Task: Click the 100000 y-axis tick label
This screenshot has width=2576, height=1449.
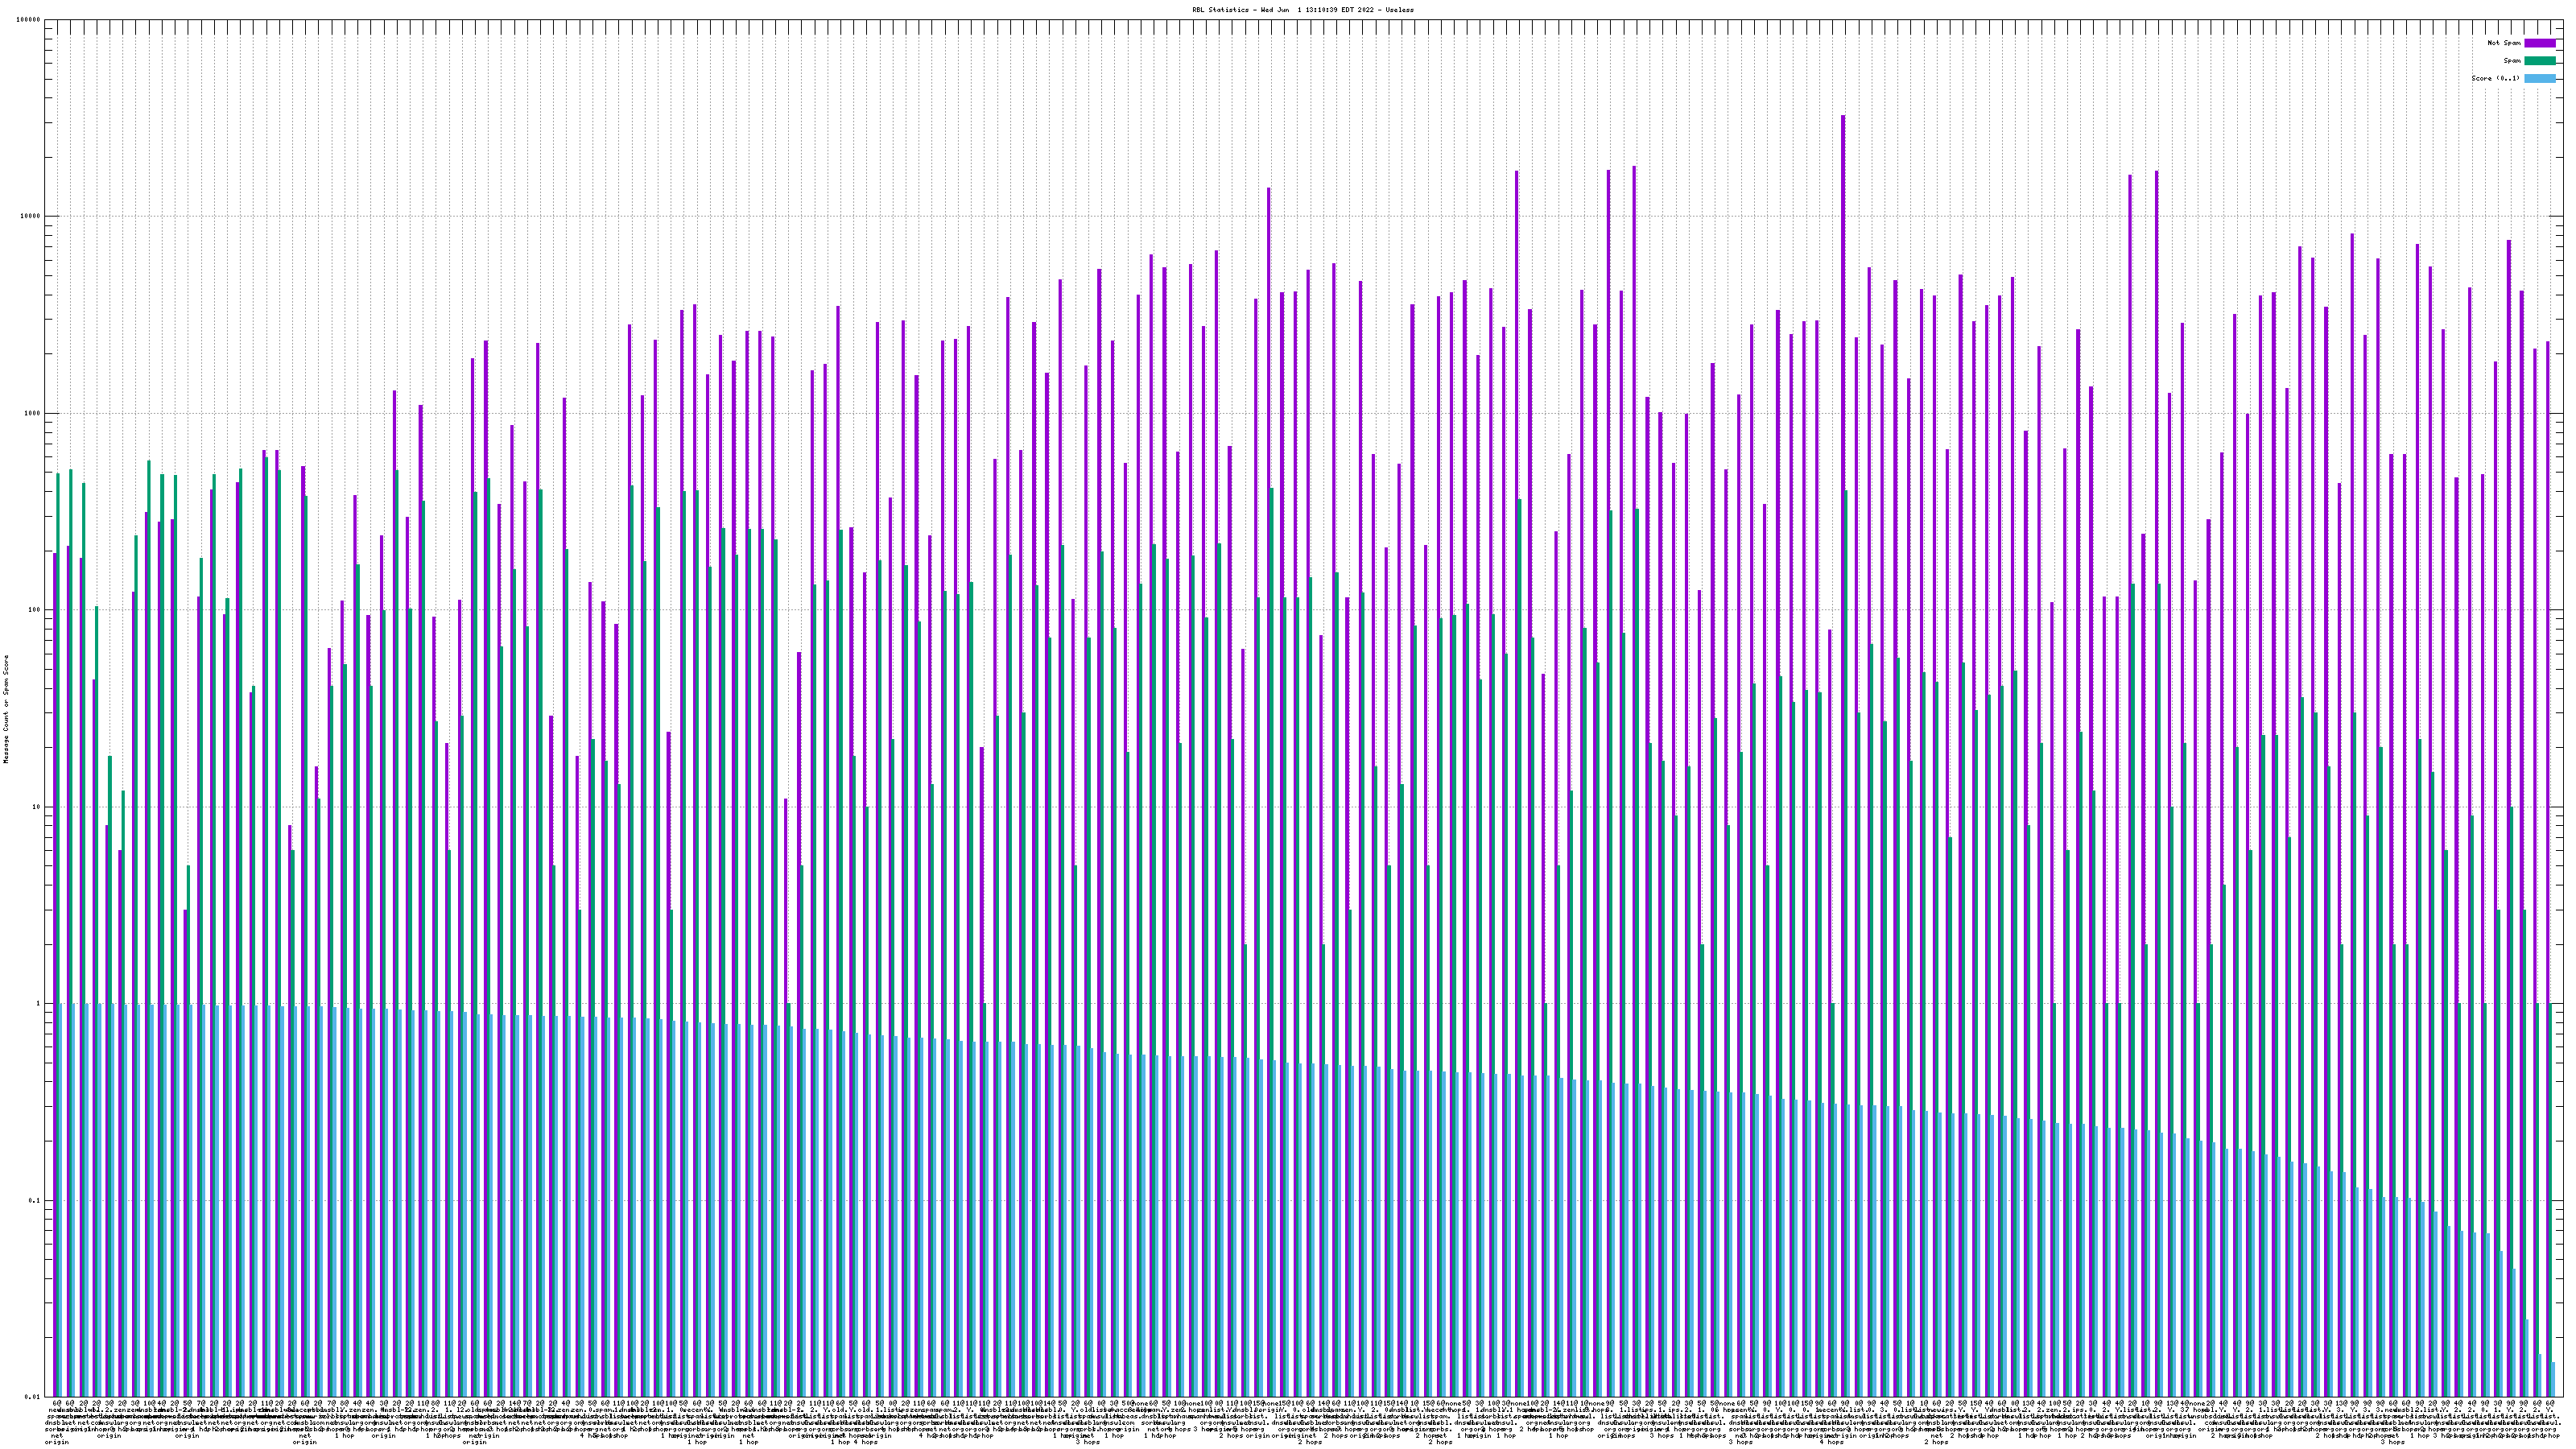Action: pos(29,20)
